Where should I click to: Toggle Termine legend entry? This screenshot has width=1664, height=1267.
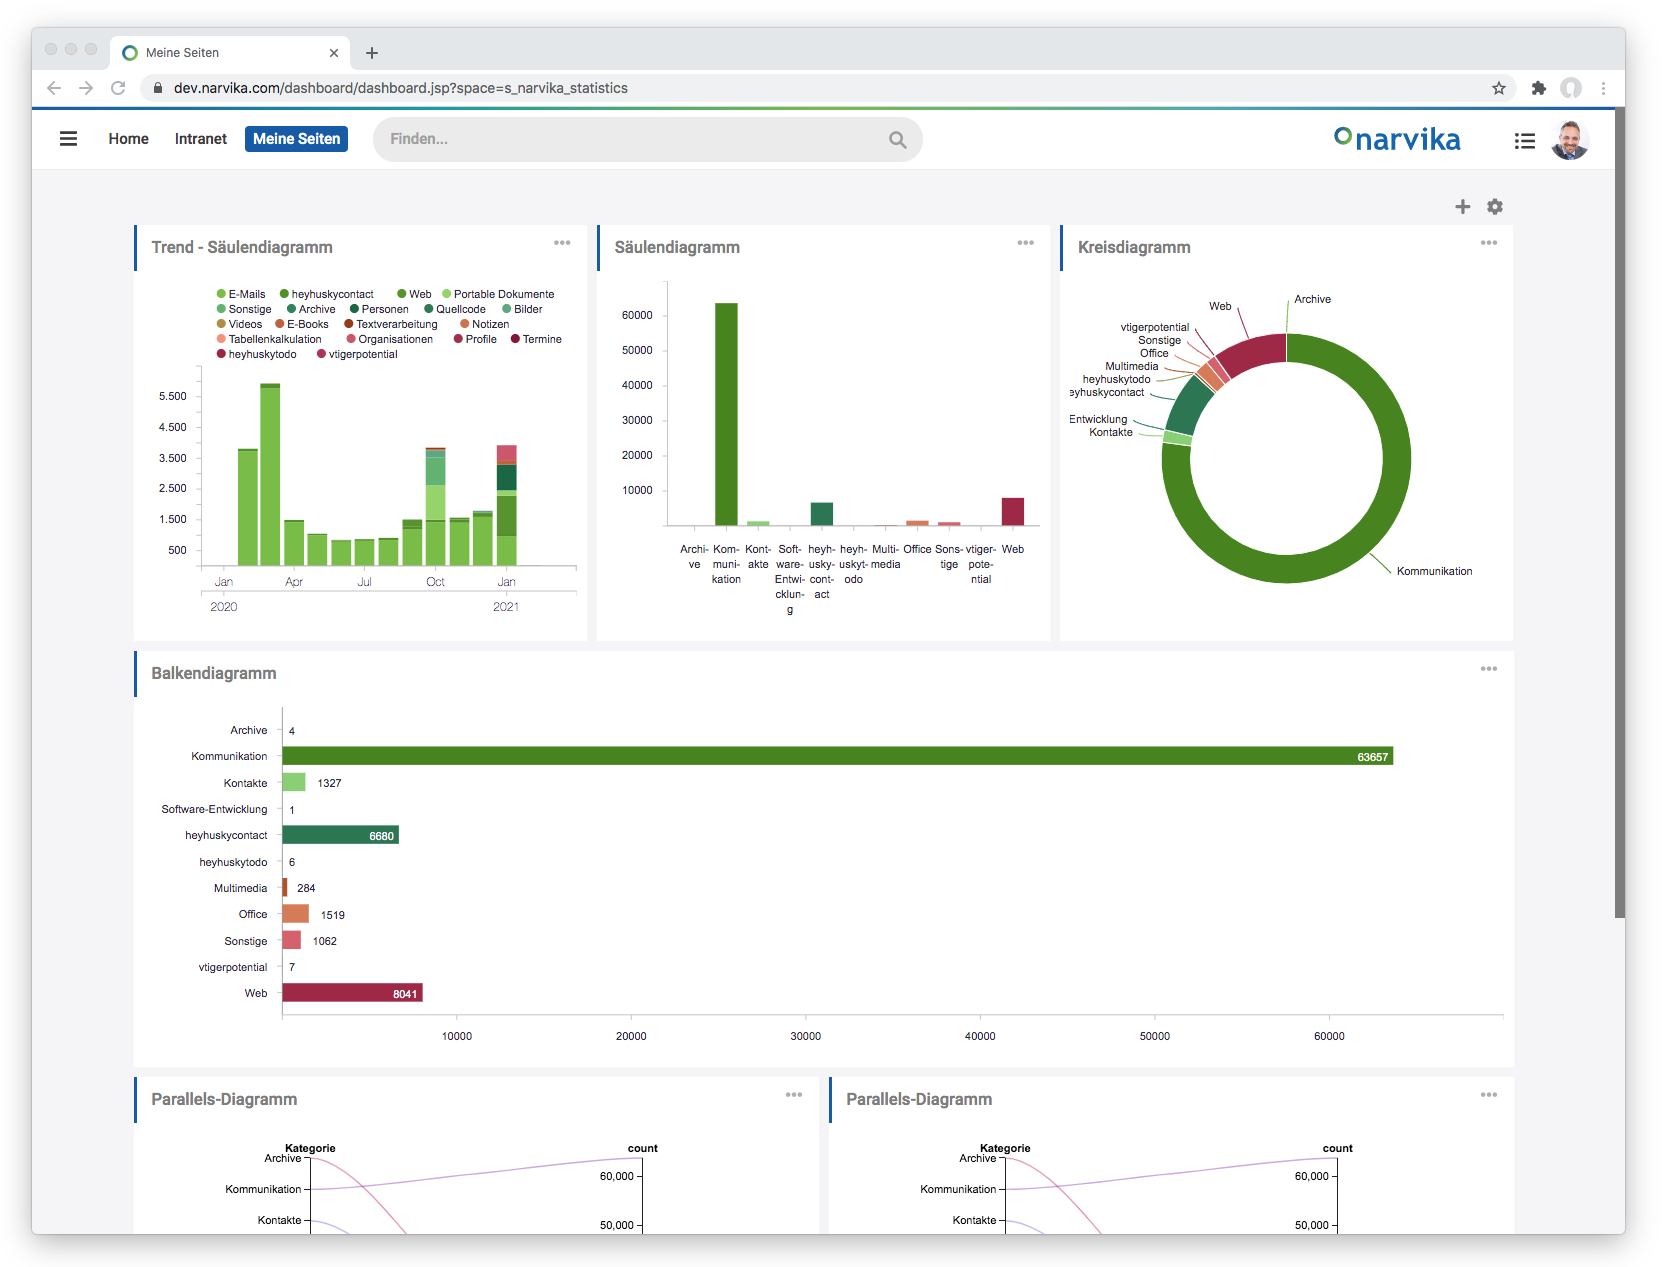click(536, 339)
